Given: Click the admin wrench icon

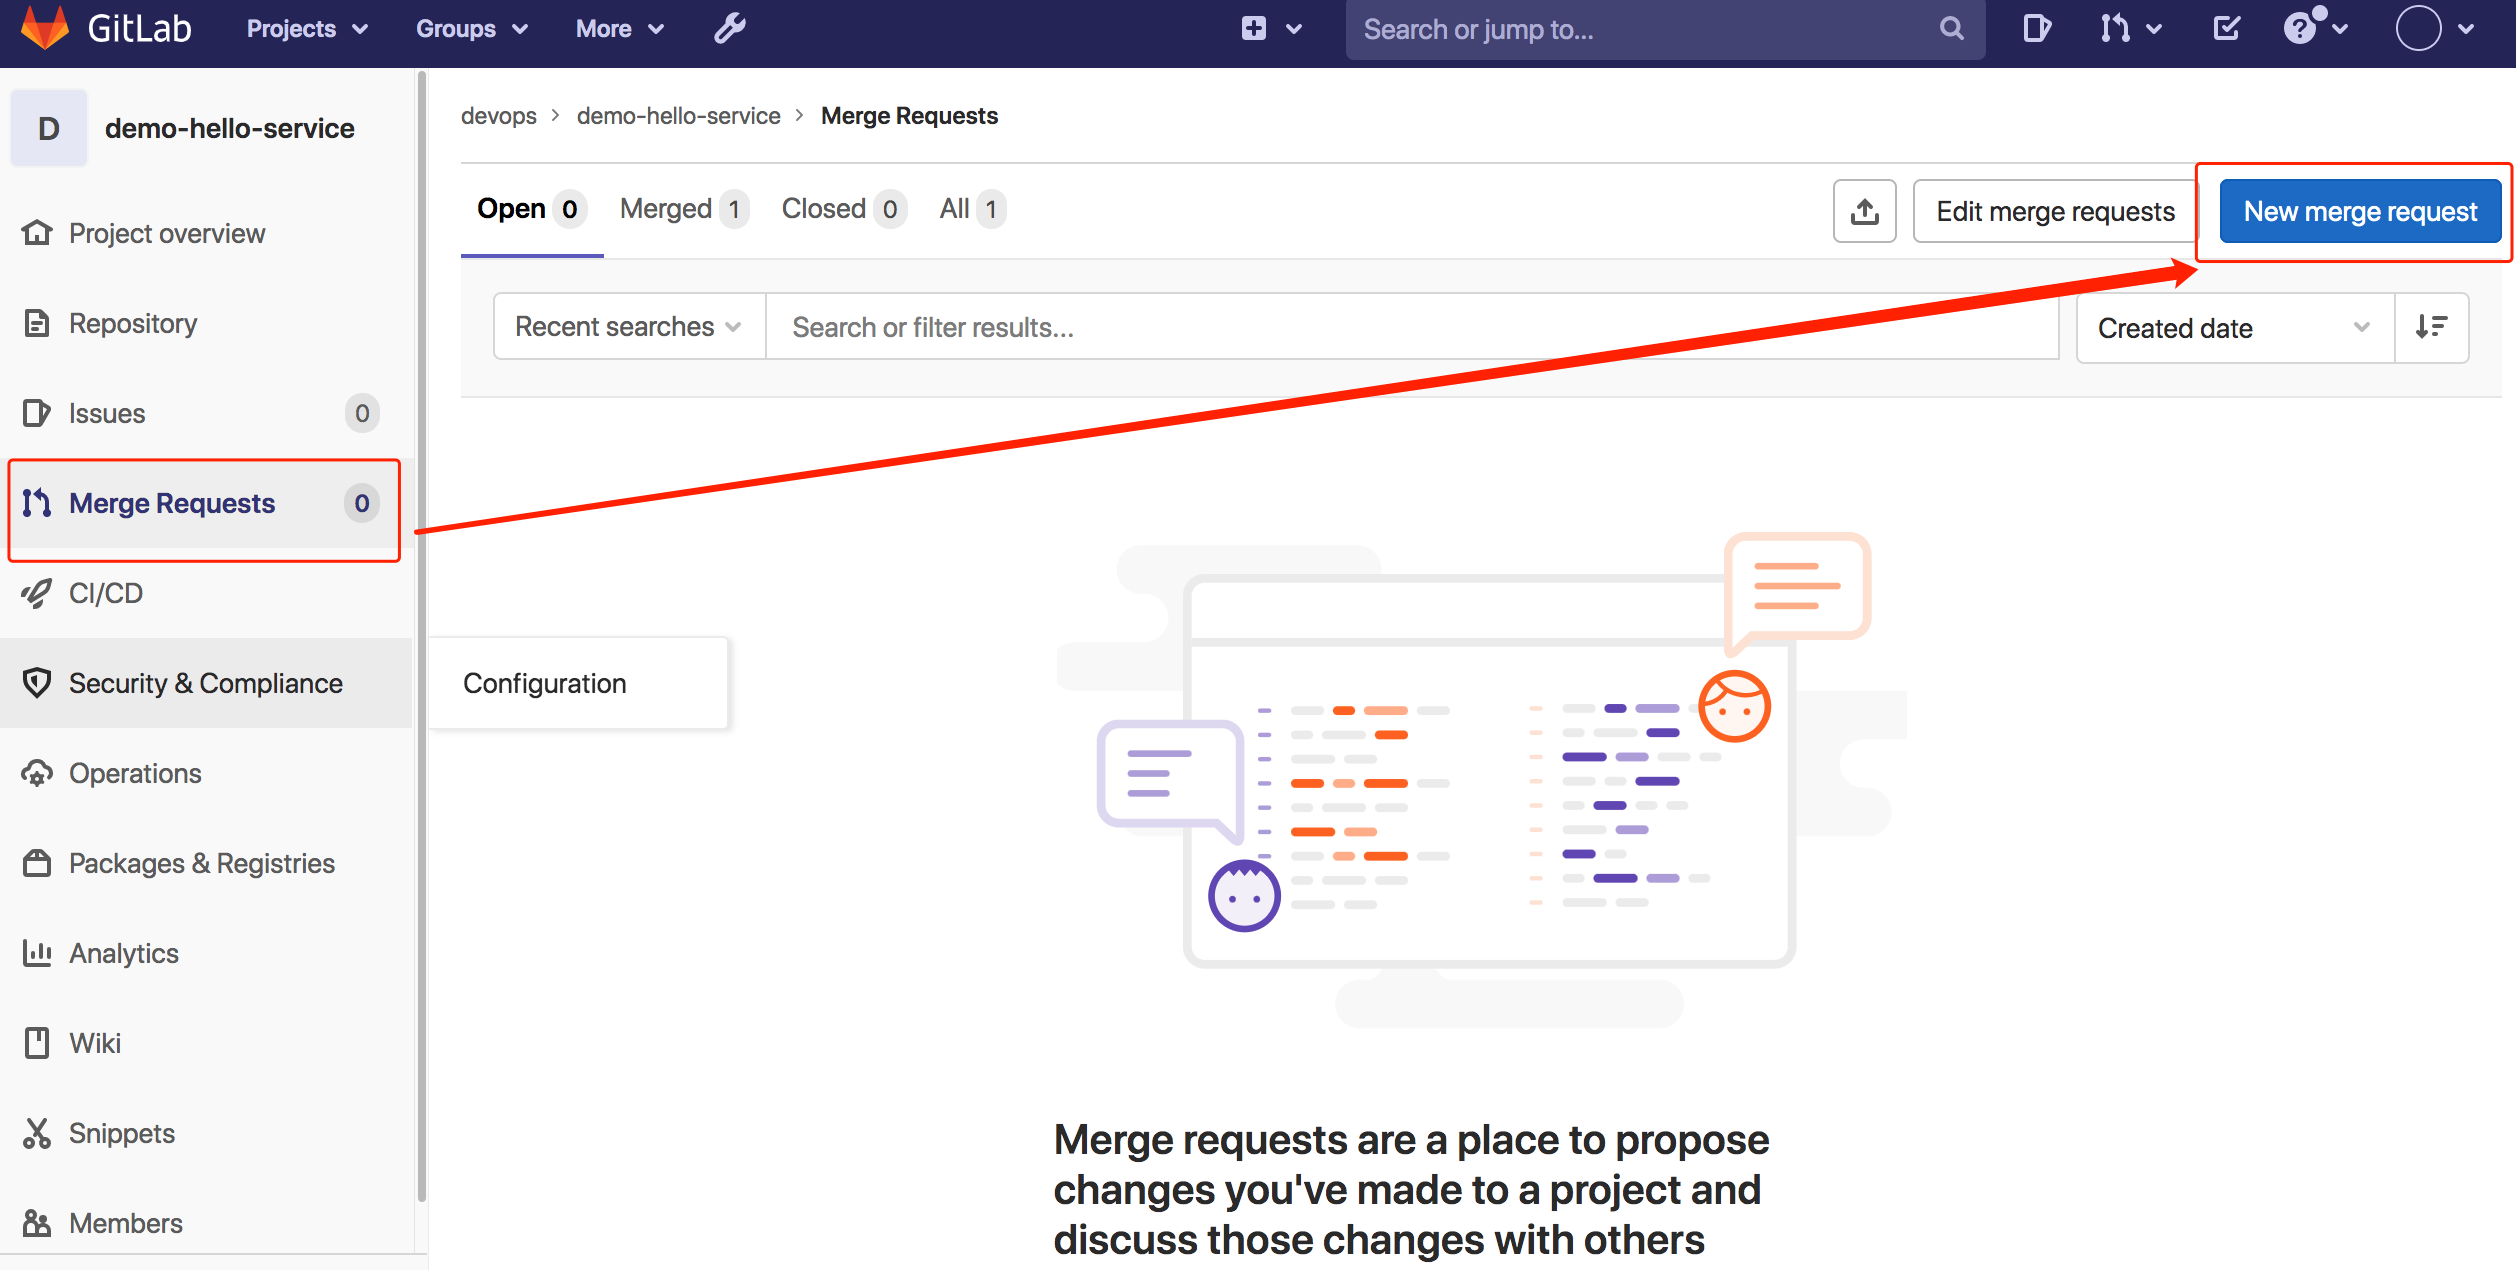Looking at the screenshot, I should pyautogui.click(x=729, y=28).
